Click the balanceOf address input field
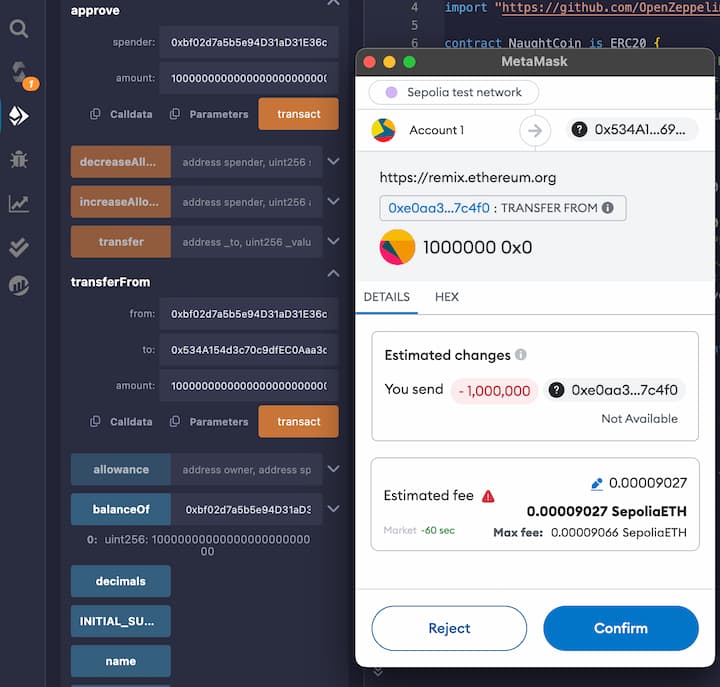720x687 pixels. (247, 509)
